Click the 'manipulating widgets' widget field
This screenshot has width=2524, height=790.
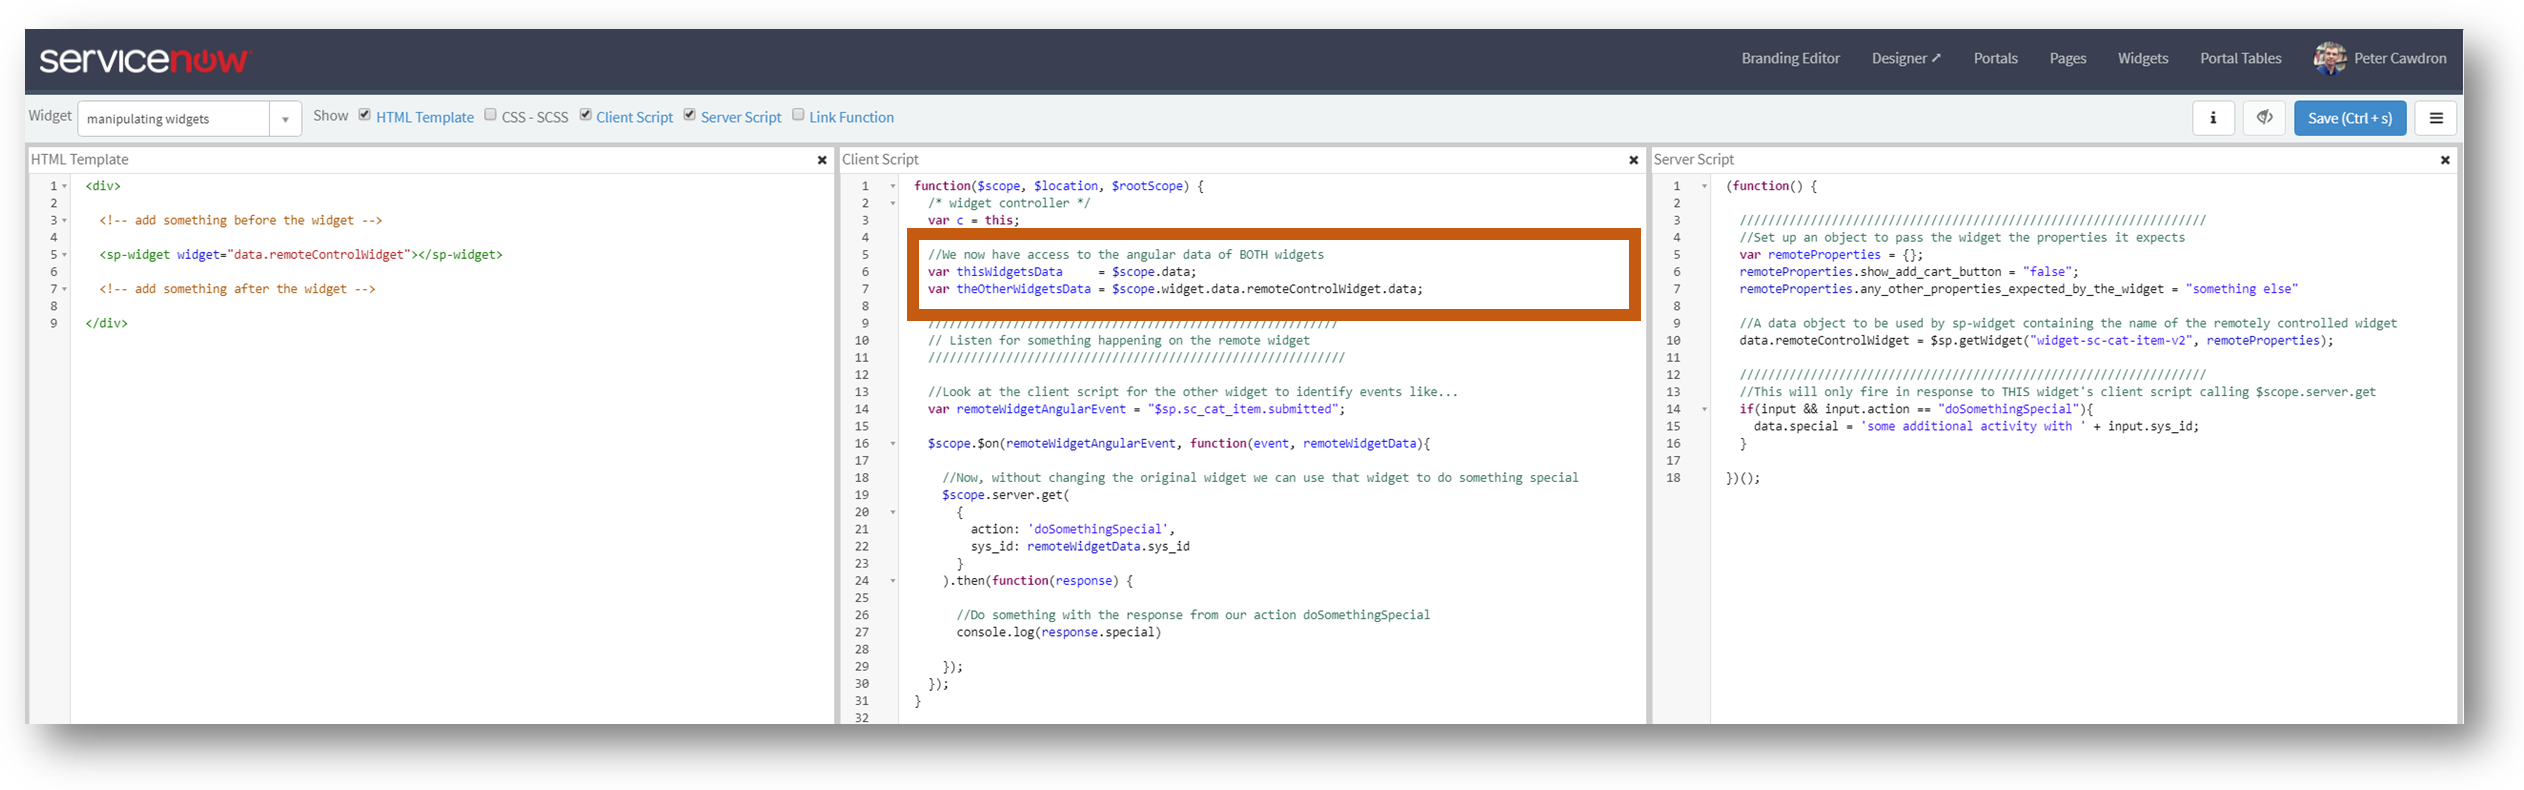[x=174, y=119]
